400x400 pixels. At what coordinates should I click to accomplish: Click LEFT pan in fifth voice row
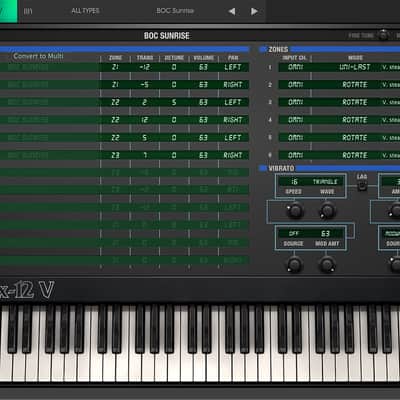click(x=233, y=138)
